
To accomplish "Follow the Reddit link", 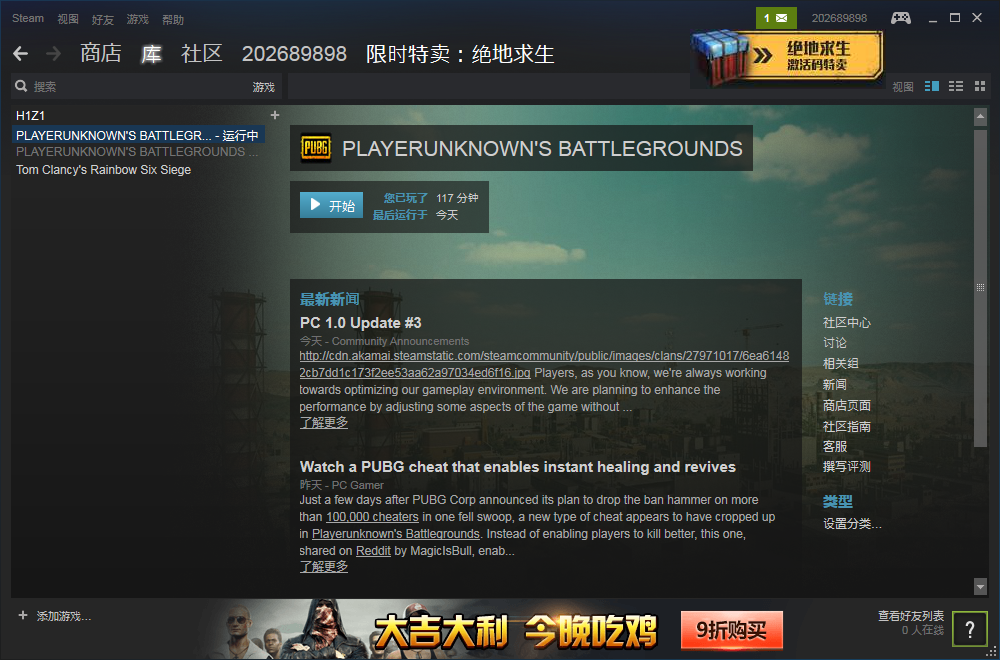I will [373, 550].
